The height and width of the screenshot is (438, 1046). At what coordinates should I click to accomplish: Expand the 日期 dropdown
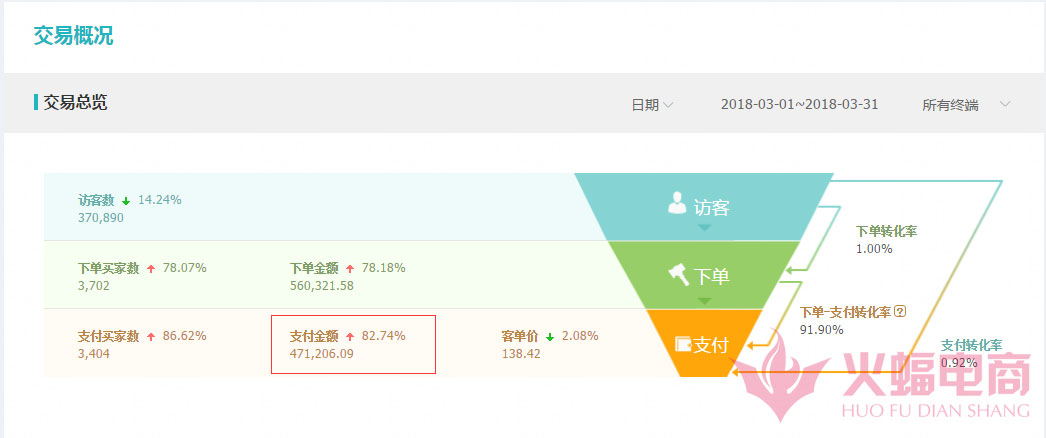pyautogui.click(x=651, y=104)
